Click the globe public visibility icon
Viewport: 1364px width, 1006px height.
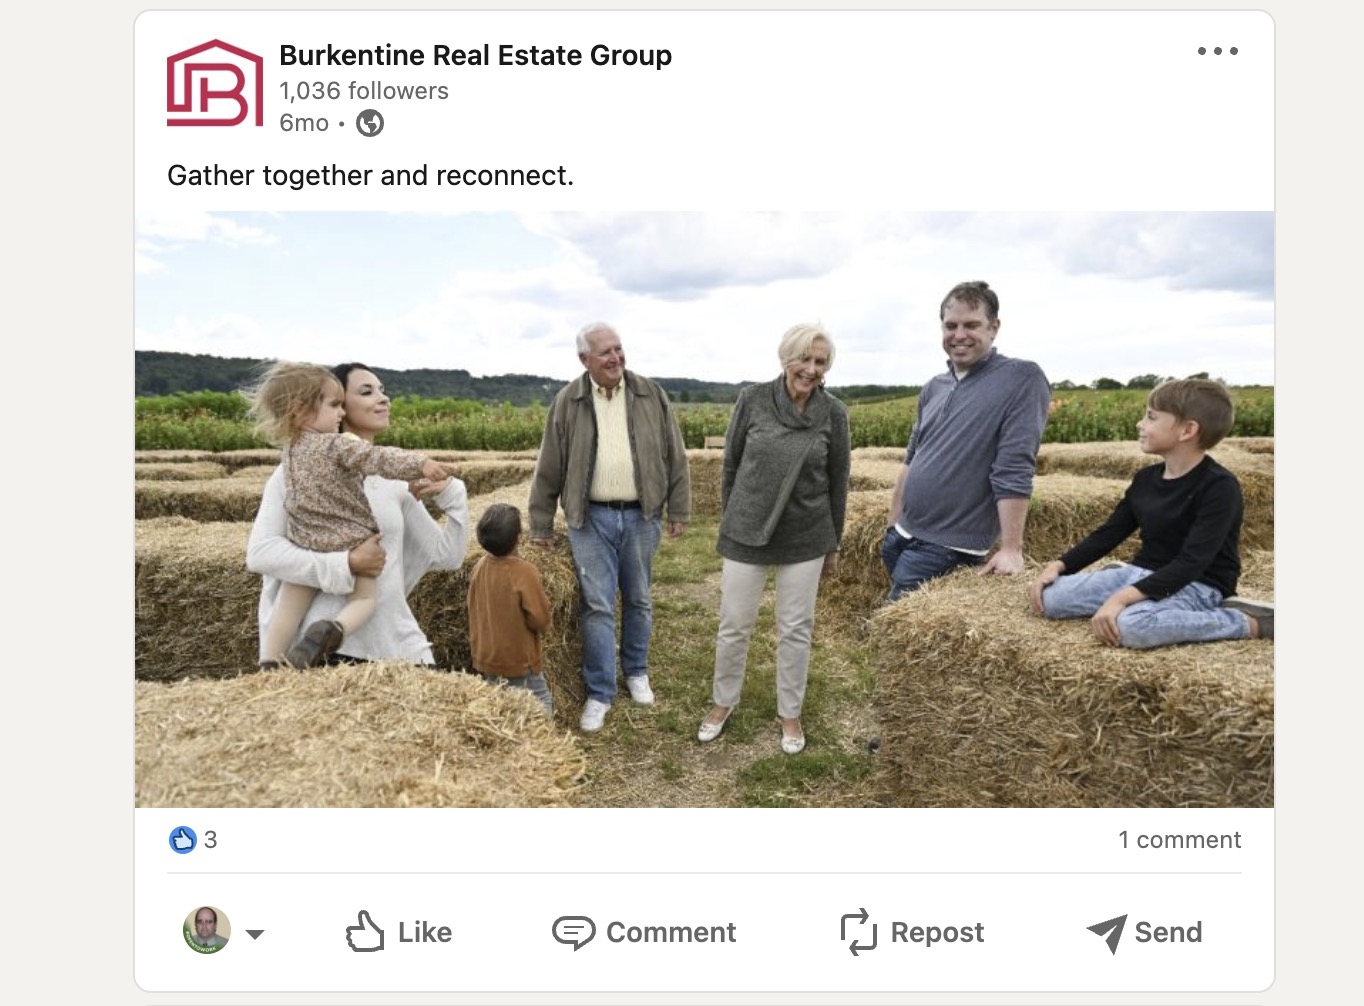(370, 123)
